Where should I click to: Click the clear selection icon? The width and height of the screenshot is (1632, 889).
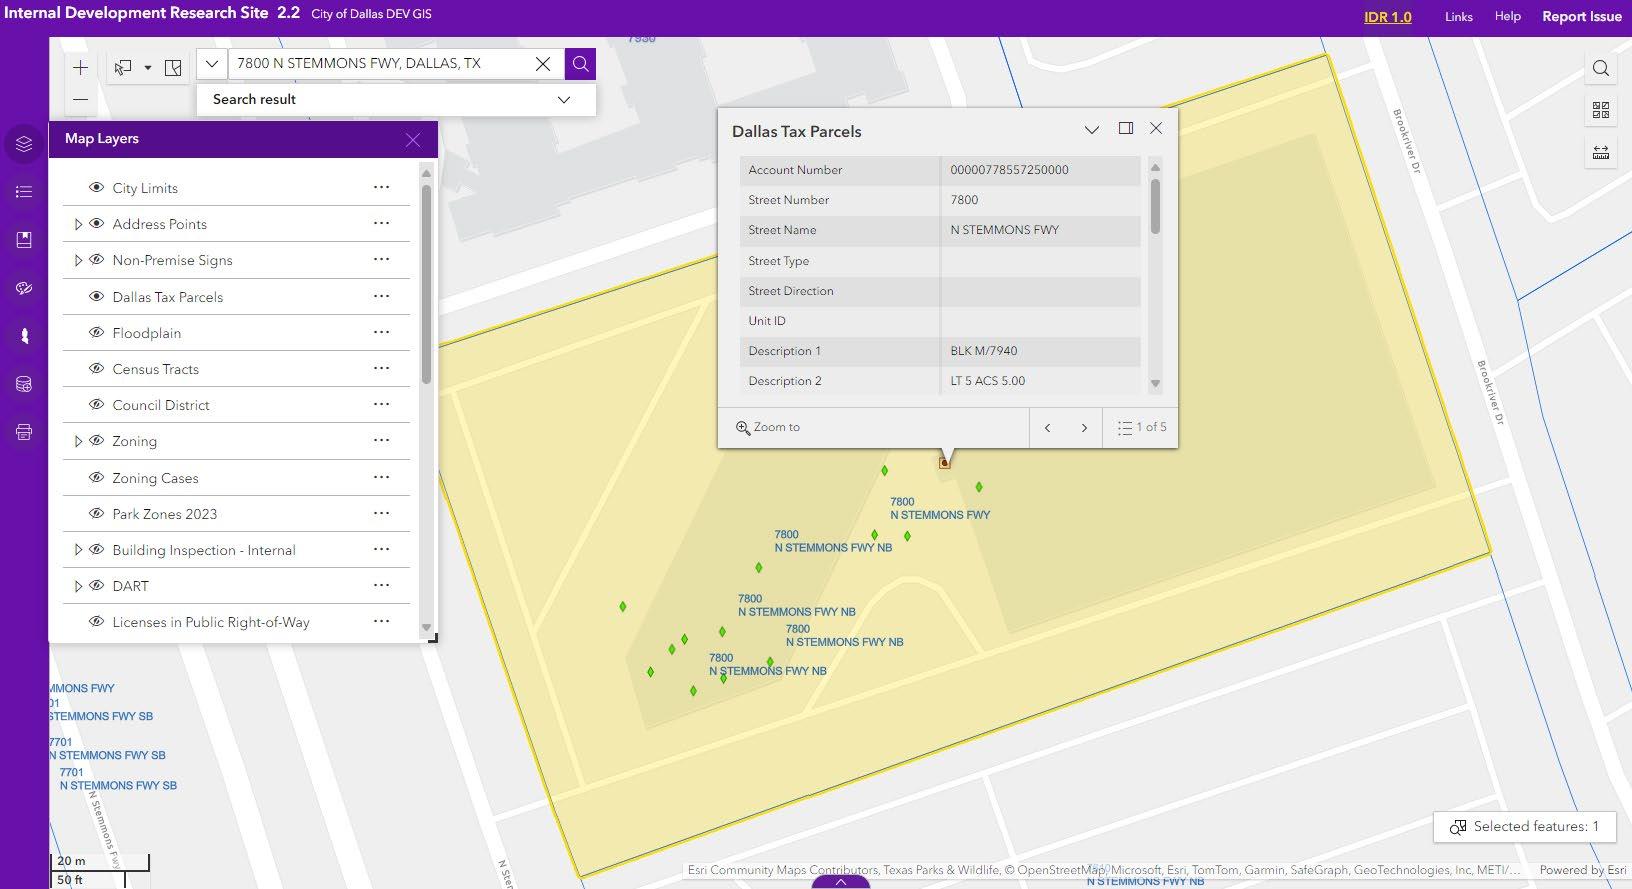tap(173, 68)
